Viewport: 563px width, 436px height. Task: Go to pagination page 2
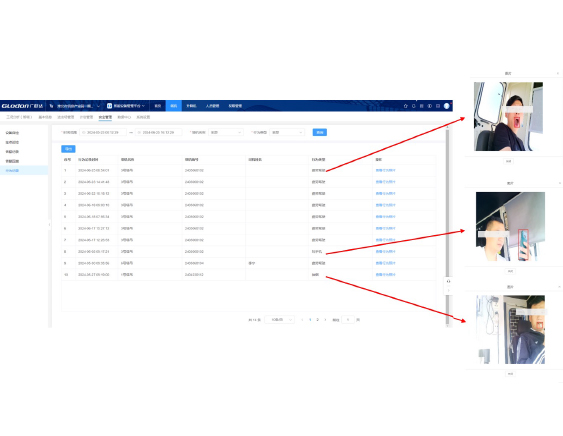click(317, 320)
